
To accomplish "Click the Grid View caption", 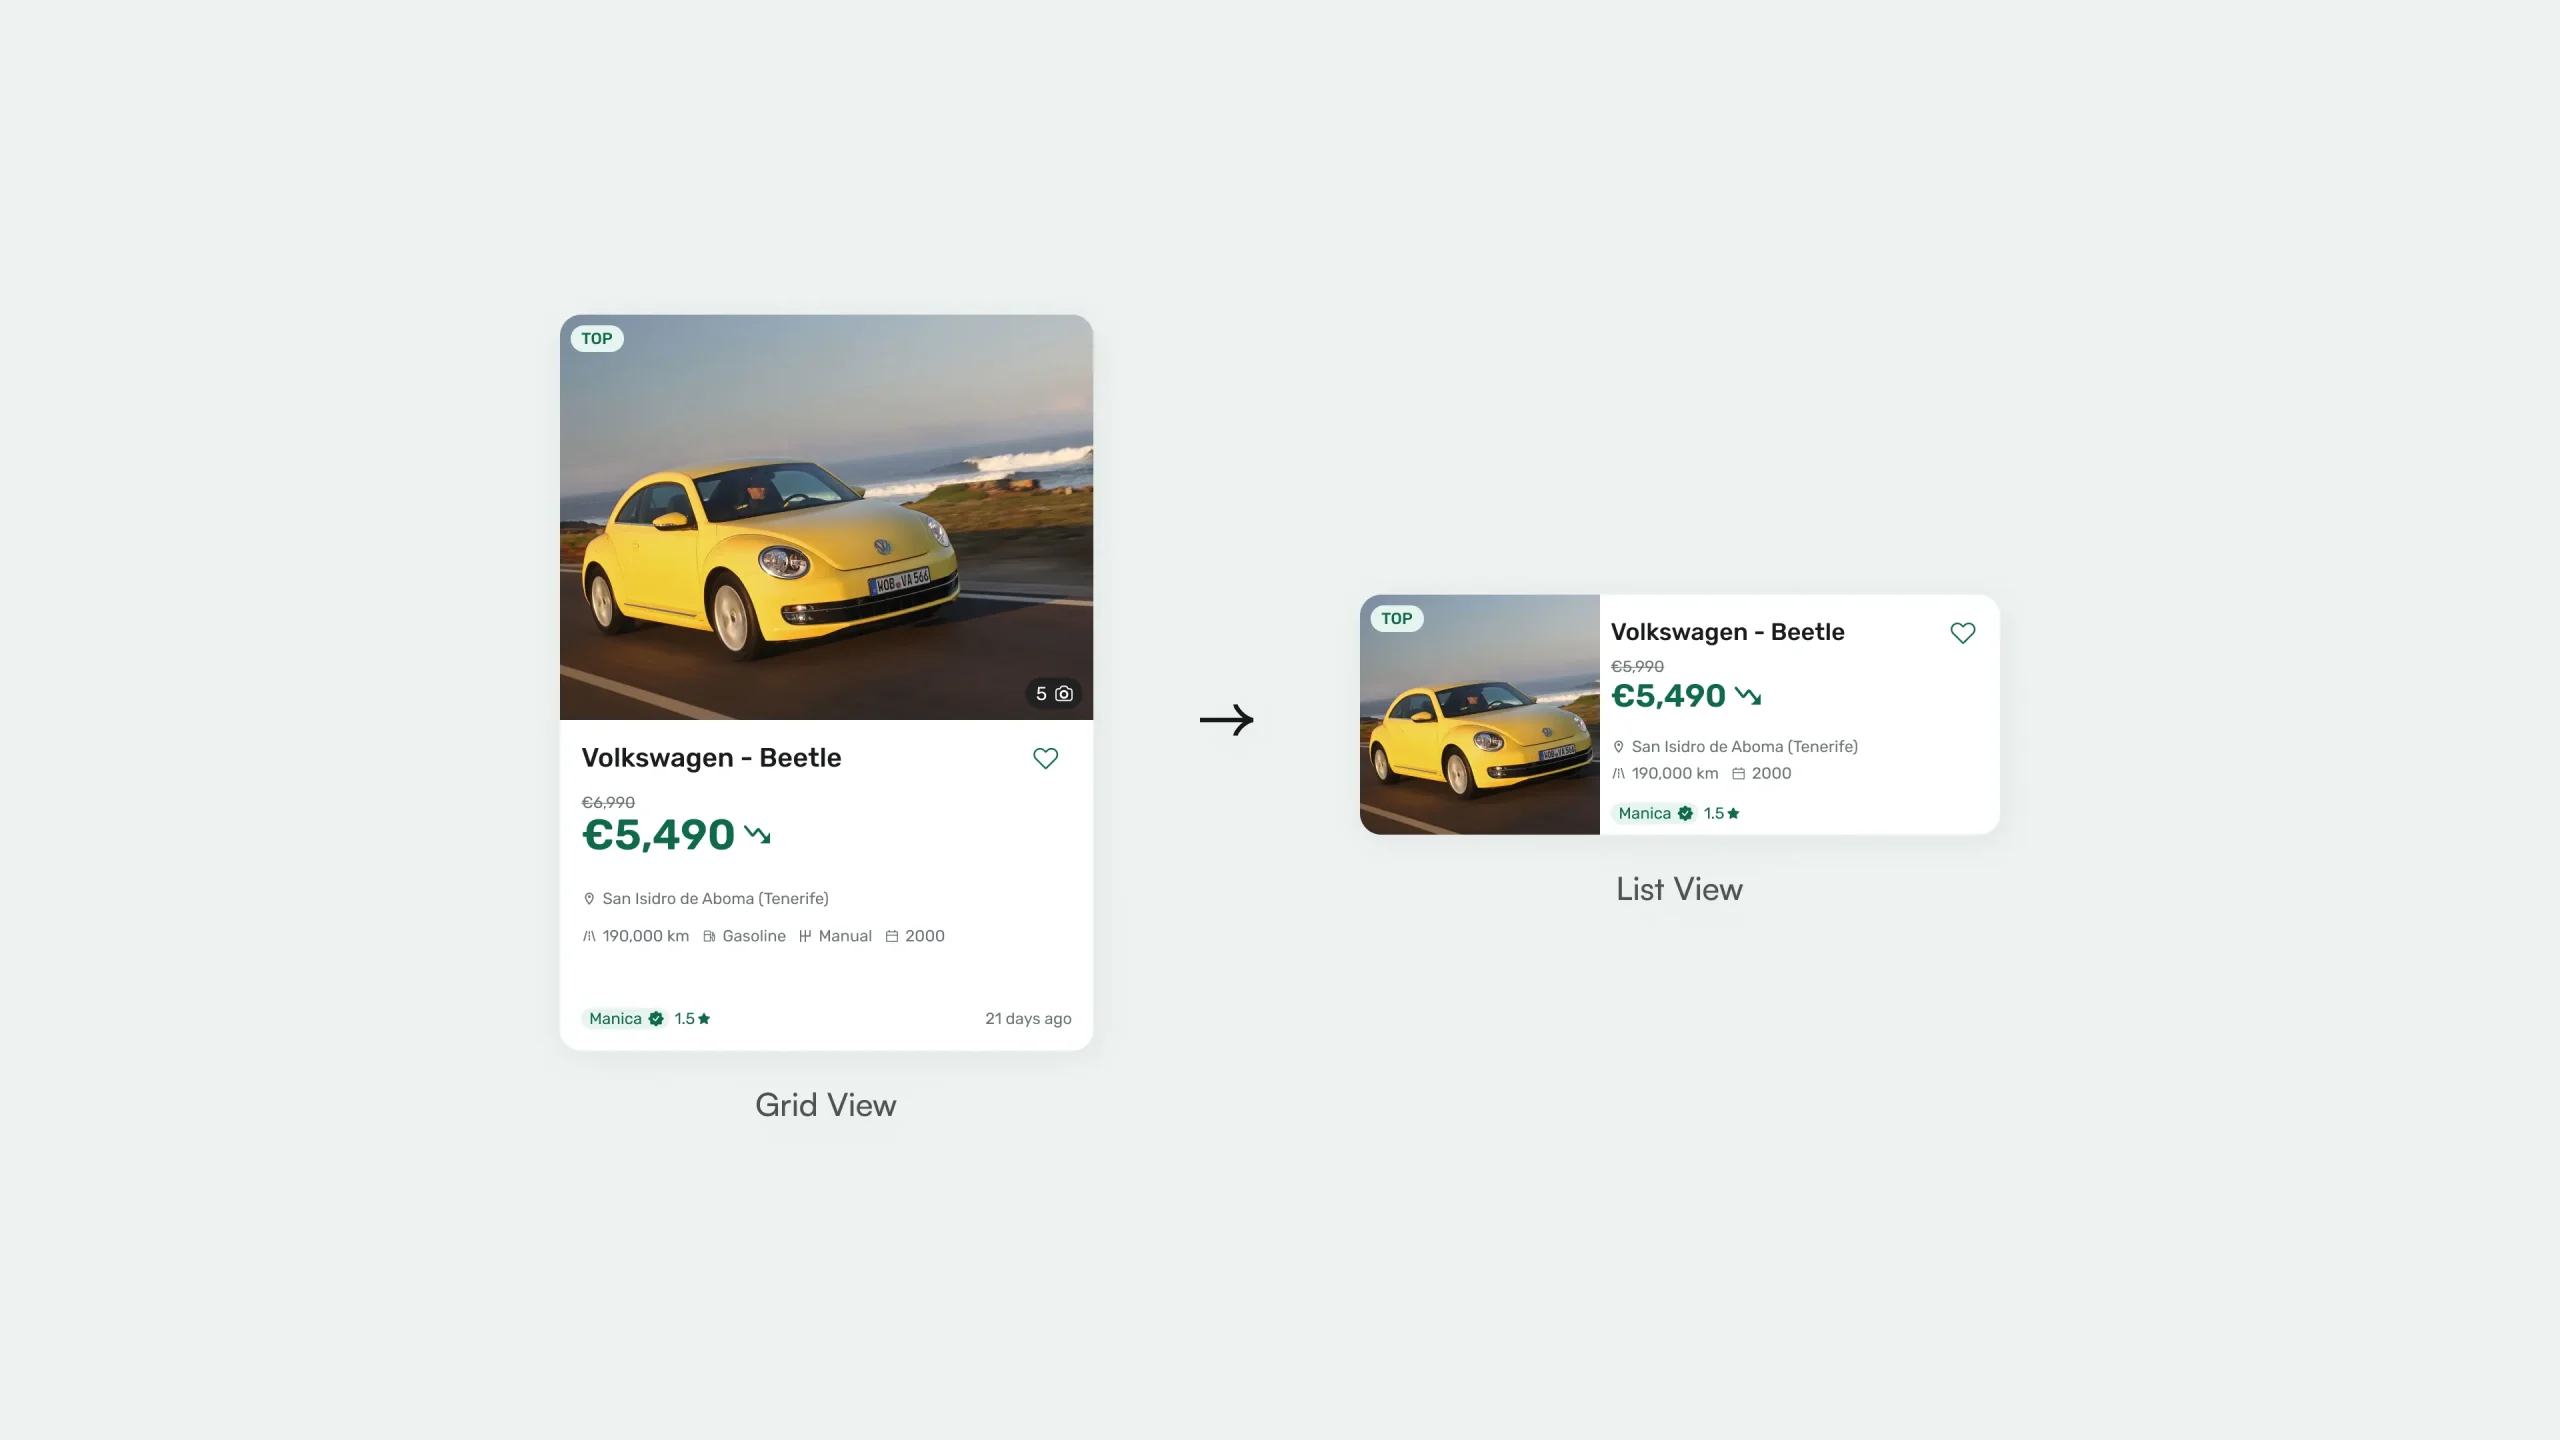I will (x=826, y=1105).
